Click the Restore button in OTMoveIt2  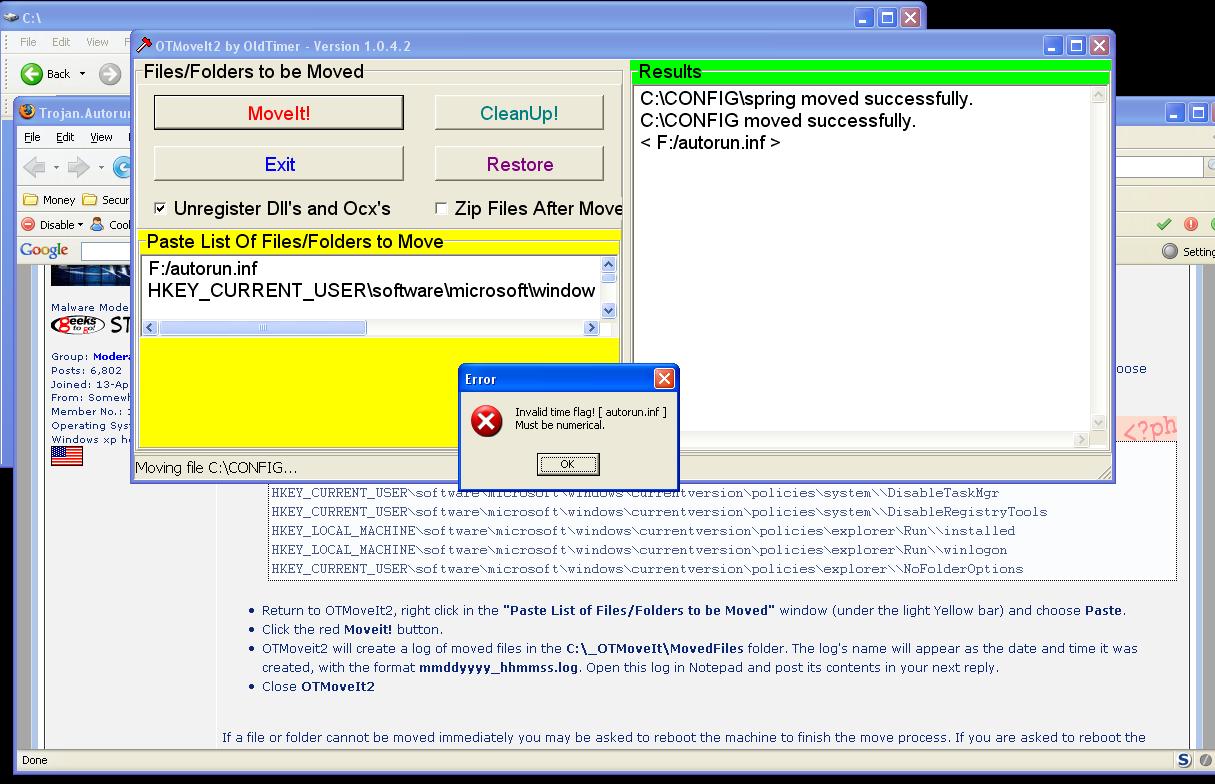tap(519, 164)
